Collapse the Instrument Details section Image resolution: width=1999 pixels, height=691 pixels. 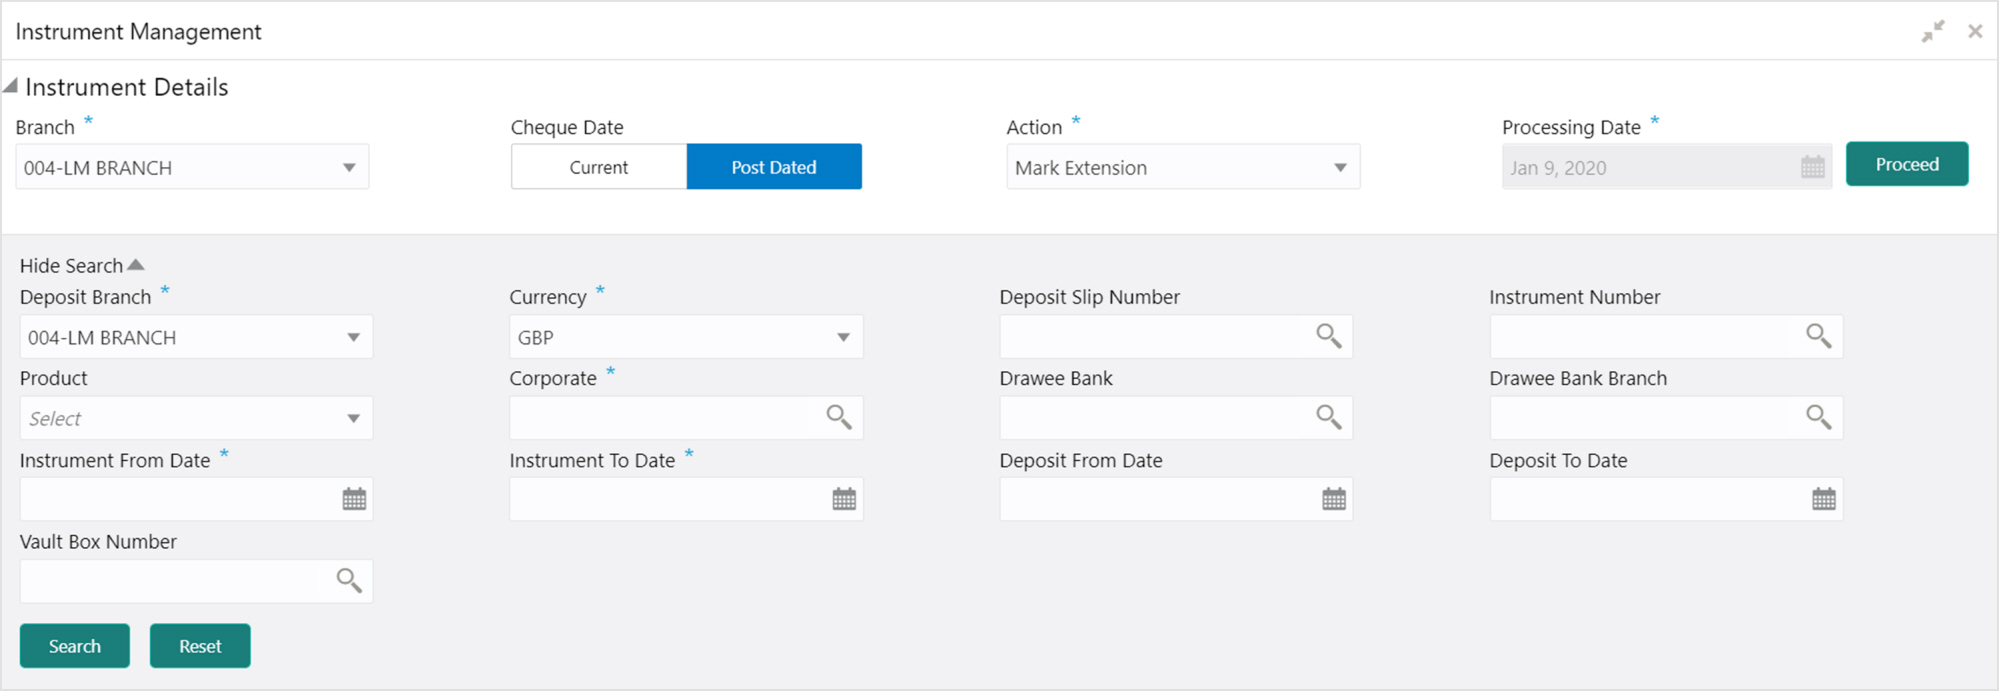[x=10, y=86]
